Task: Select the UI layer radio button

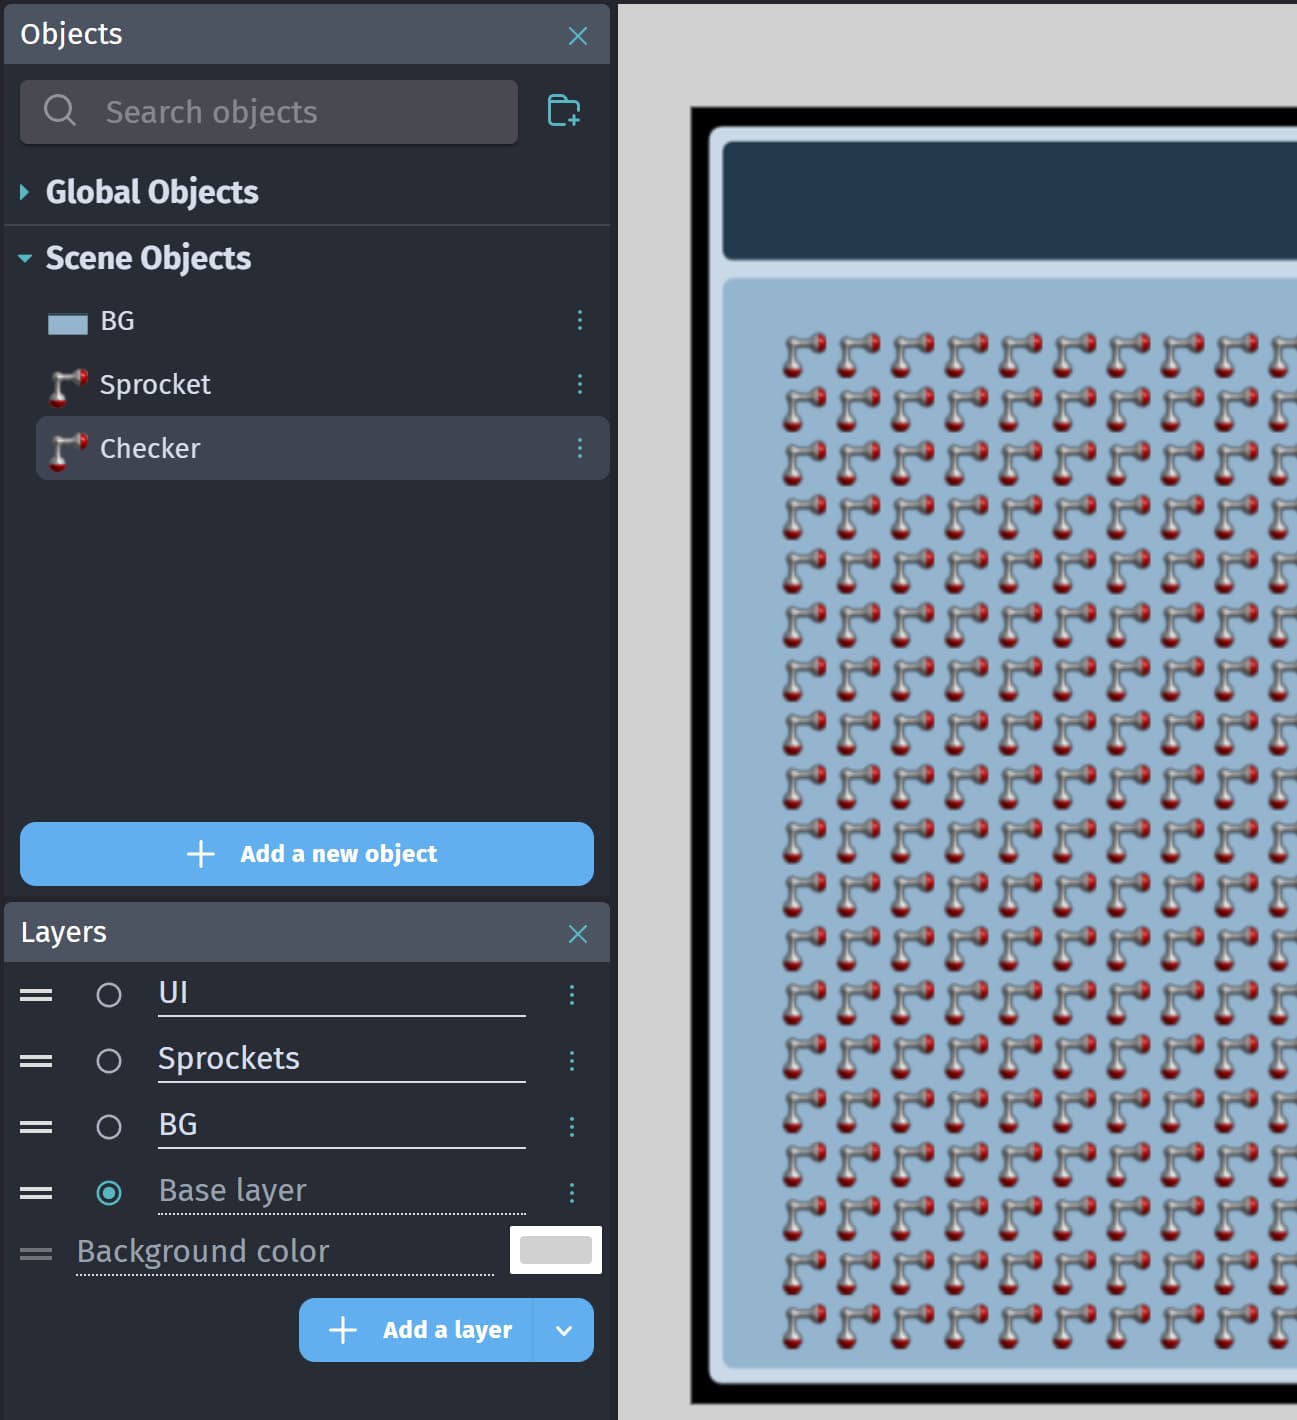Action: click(x=109, y=995)
